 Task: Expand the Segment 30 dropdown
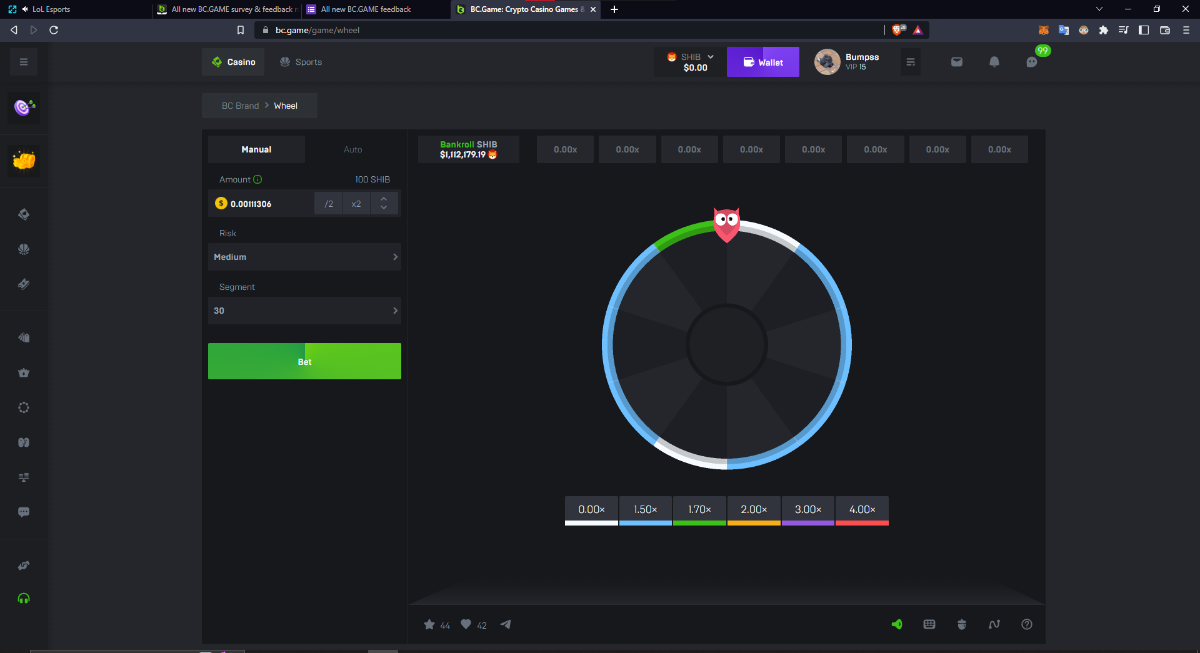pos(304,311)
